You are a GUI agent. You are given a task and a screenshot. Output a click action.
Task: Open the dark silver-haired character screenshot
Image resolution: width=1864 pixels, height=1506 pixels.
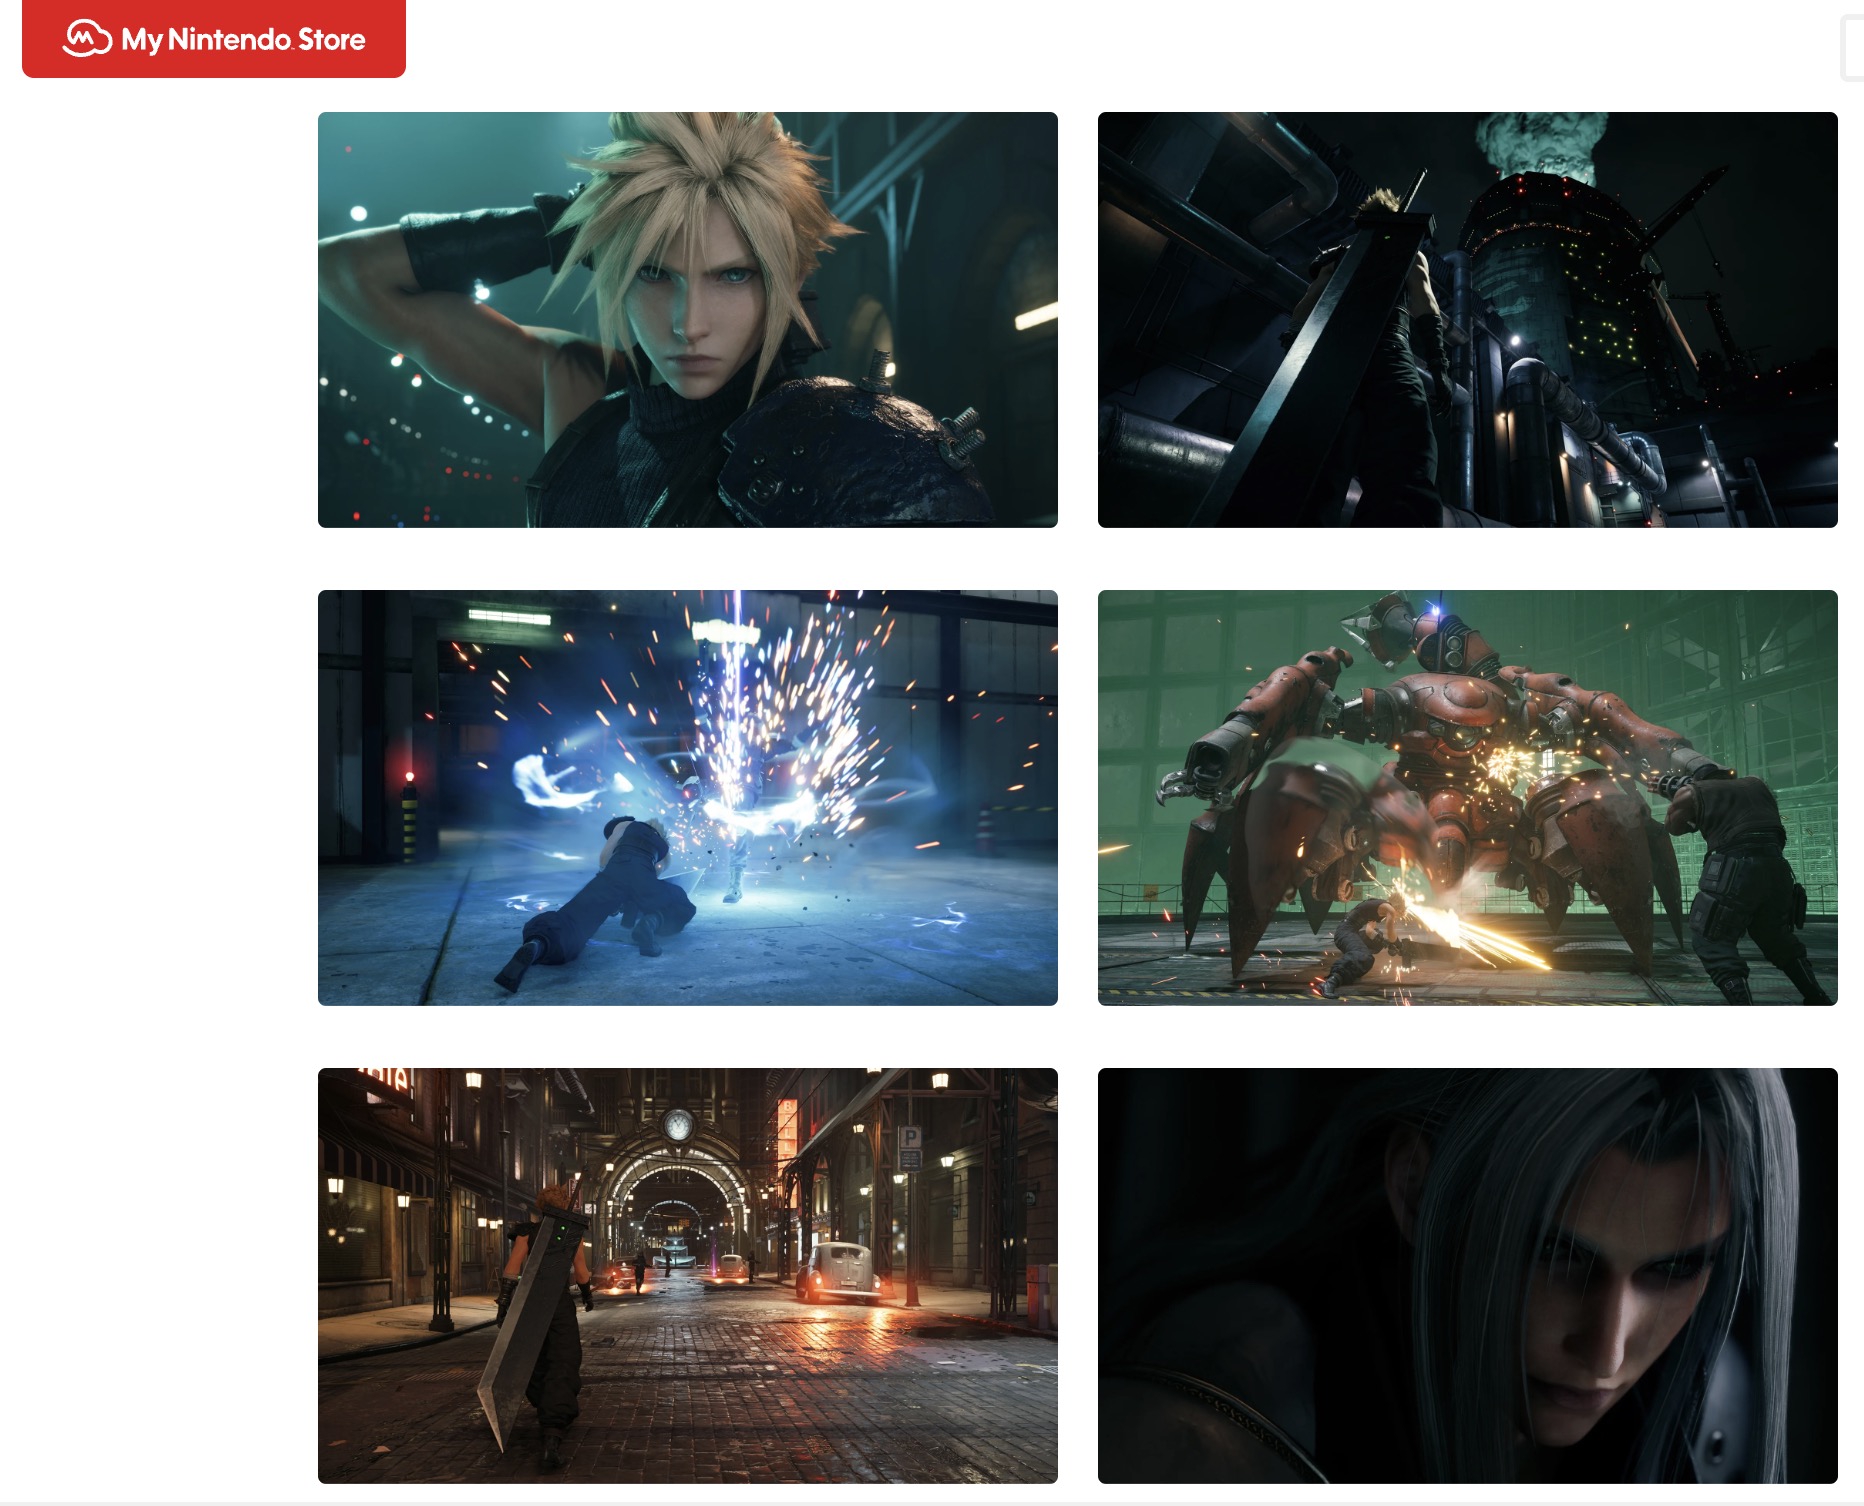[1468, 1276]
